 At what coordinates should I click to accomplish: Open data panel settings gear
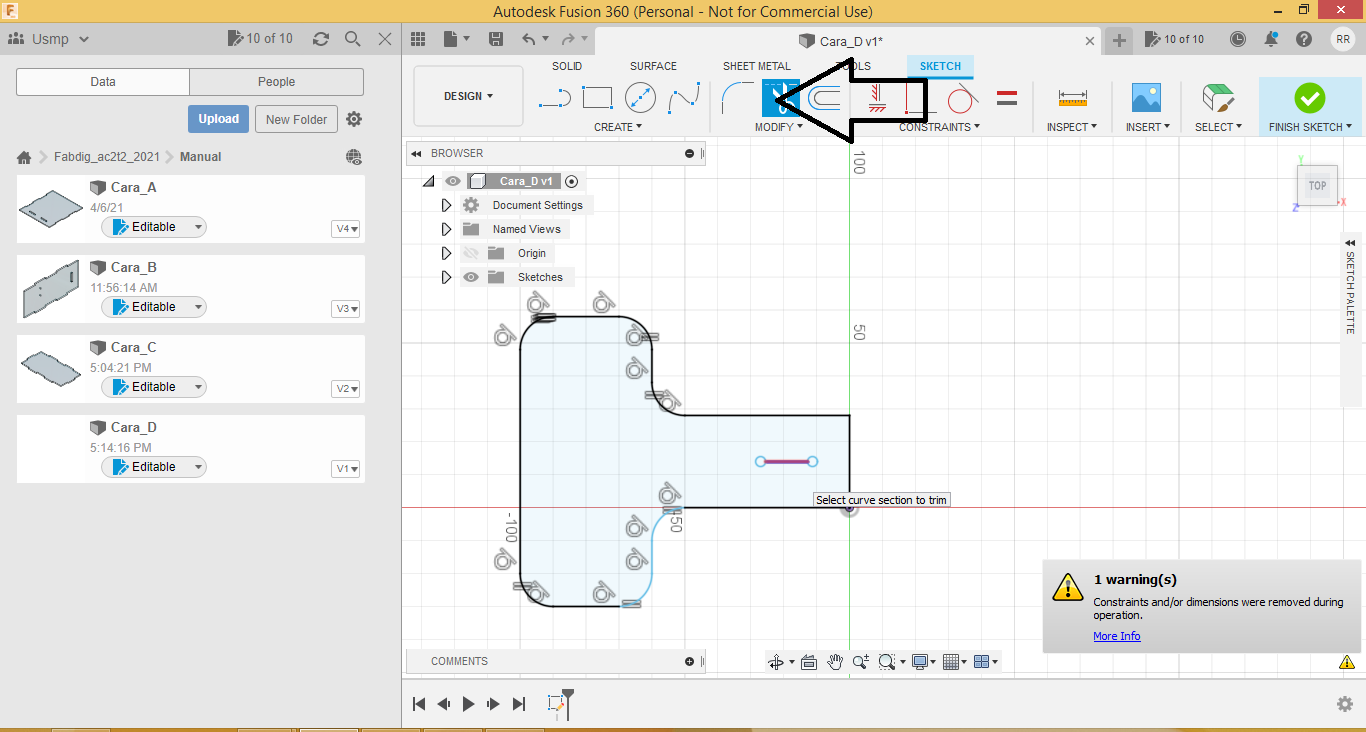354,119
